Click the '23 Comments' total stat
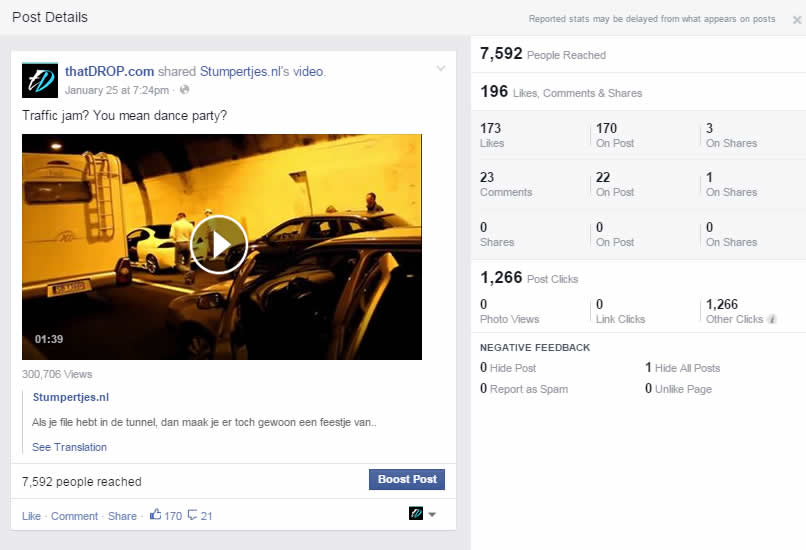This screenshot has width=806, height=550. pyautogui.click(x=506, y=185)
